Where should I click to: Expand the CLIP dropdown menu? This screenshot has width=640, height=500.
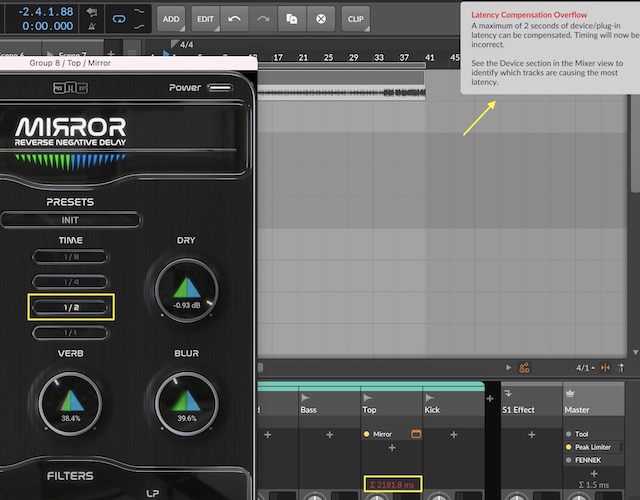(x=355, y=18)
